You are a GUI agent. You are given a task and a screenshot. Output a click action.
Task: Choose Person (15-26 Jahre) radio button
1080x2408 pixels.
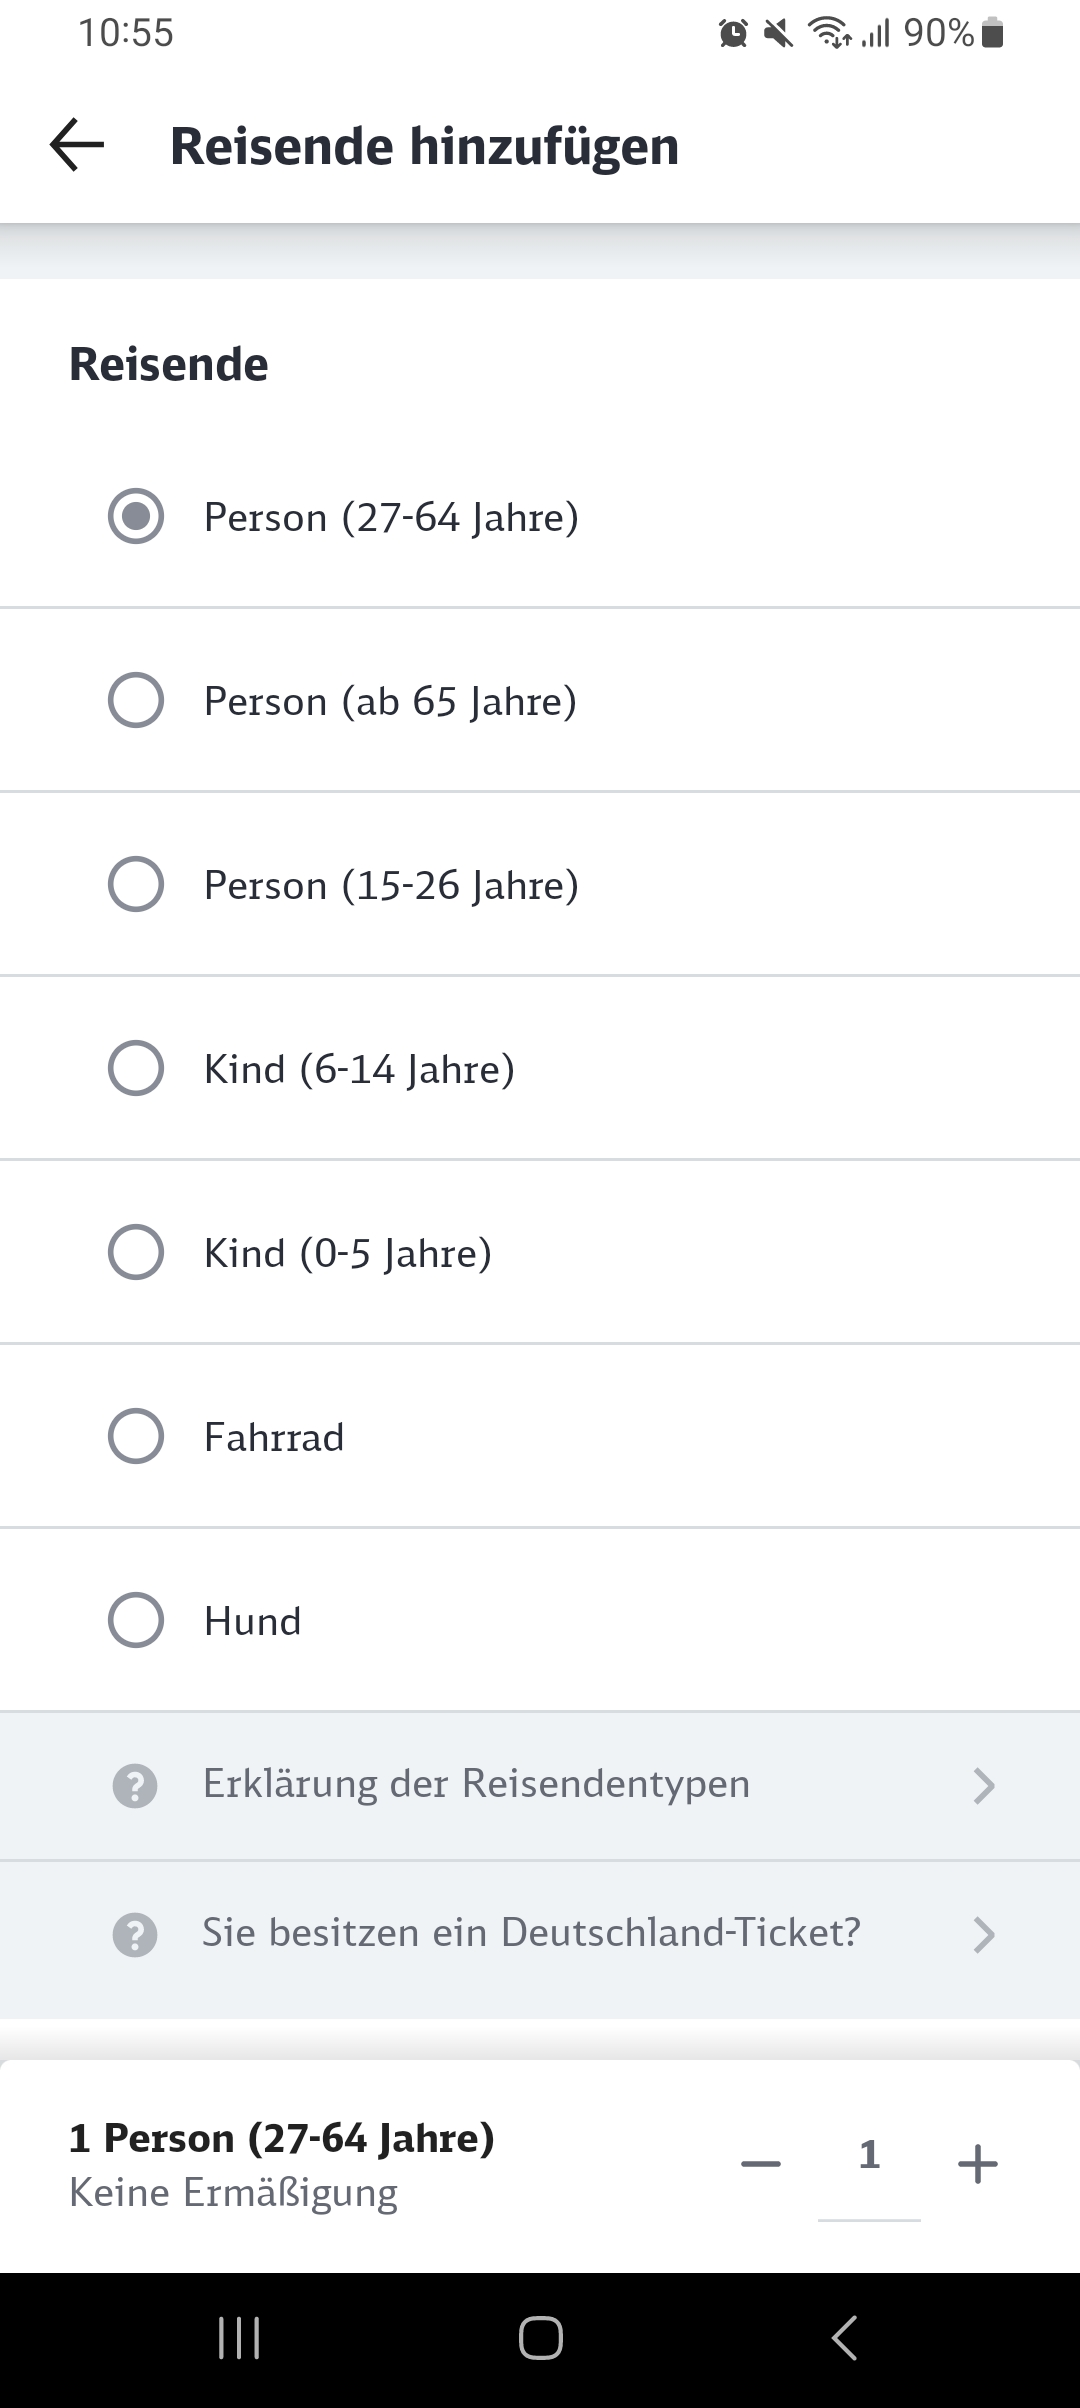click(x=136, y=884)
